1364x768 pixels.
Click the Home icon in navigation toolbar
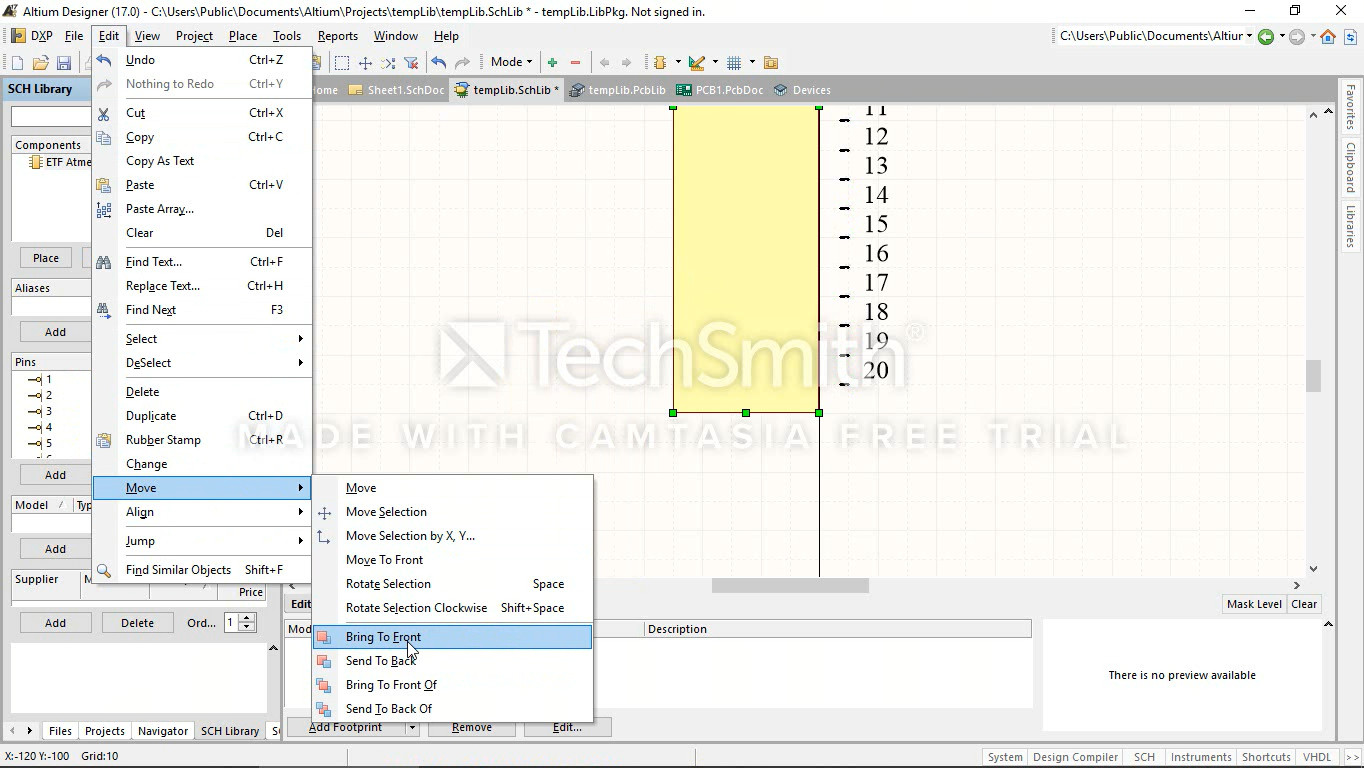point(1328,37)
